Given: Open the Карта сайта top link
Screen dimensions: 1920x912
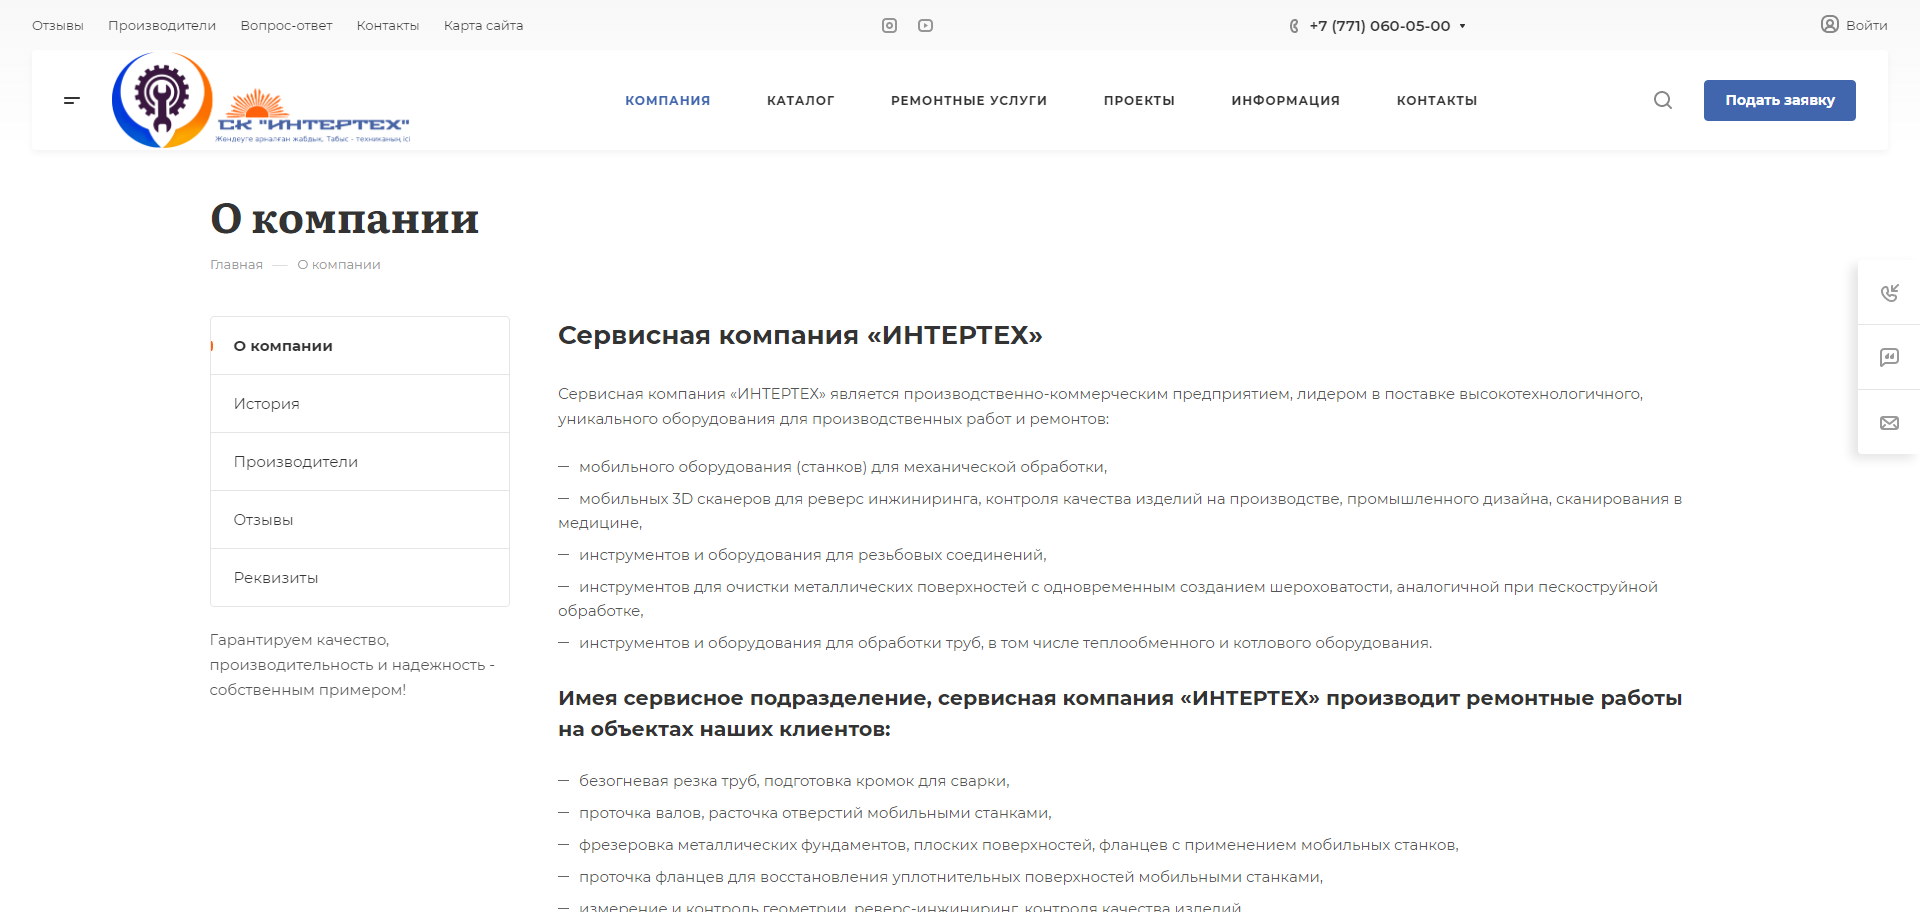Looking at the screenshot, I should (x=483, y=26).
